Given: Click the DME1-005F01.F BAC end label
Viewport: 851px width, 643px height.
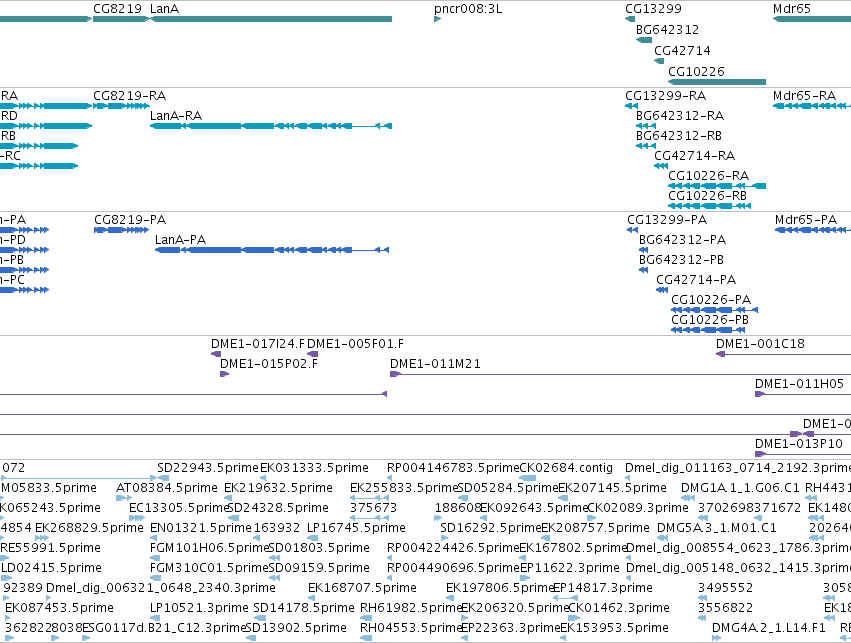Looking at the screenshot, I should pos(355,344).
